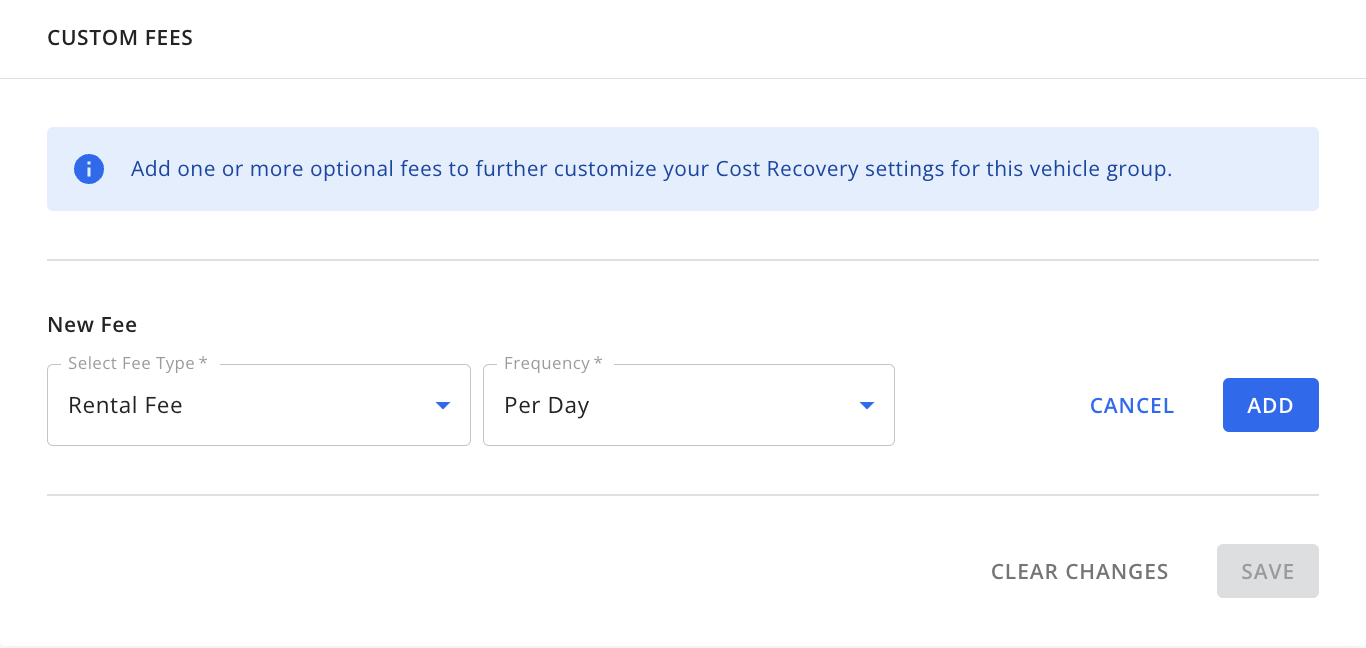Click the Select Fee Type dropdown arrow

(x=443, y=405)
